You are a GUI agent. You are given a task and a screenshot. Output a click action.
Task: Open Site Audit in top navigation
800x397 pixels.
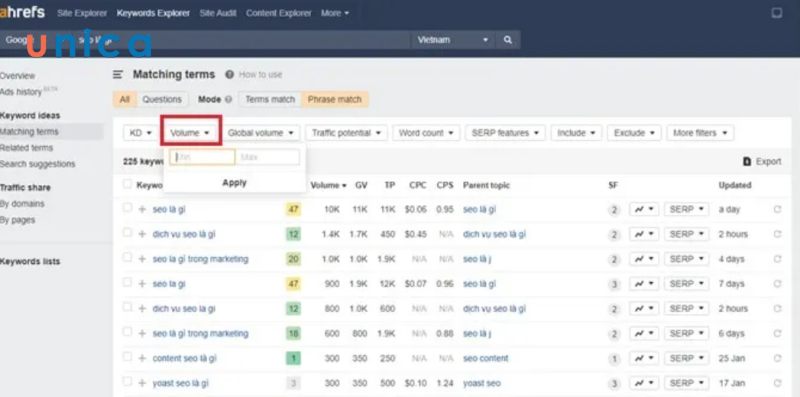(218, 13)
